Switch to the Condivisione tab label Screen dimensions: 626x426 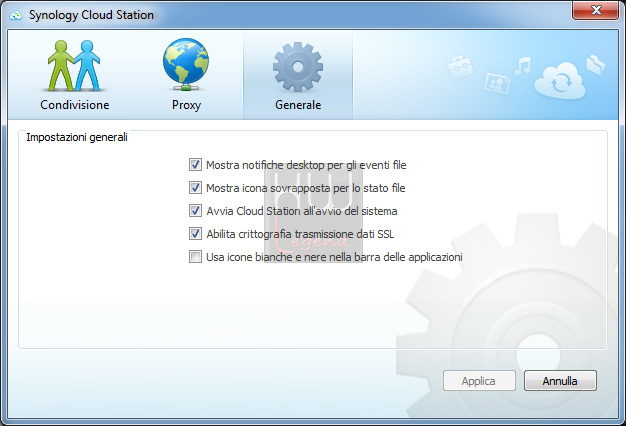point(75,105)
